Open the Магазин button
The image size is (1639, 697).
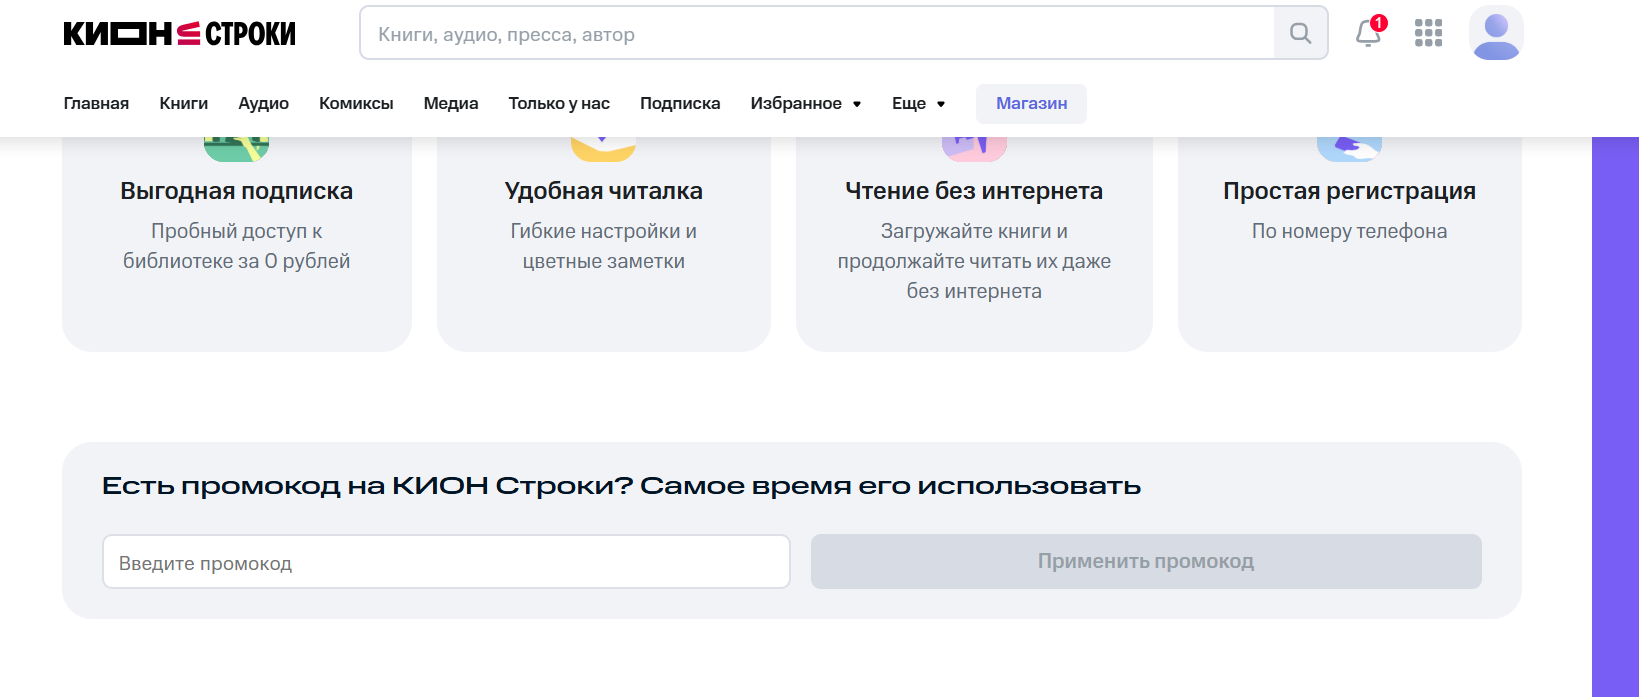pos(1031,104)
